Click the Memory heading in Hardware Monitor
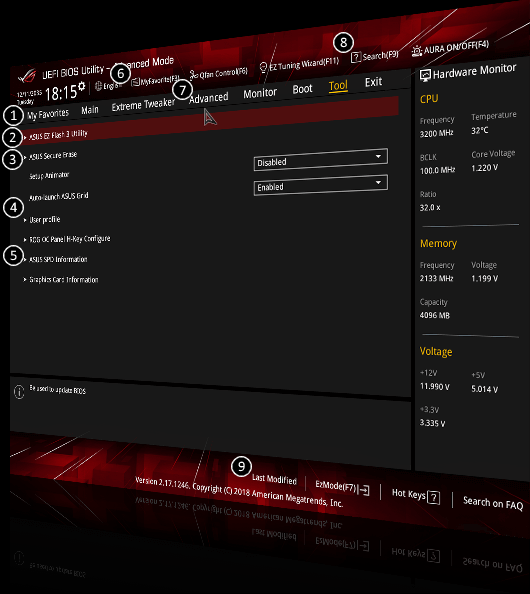530x594 pixels. [x=438, y=243]
